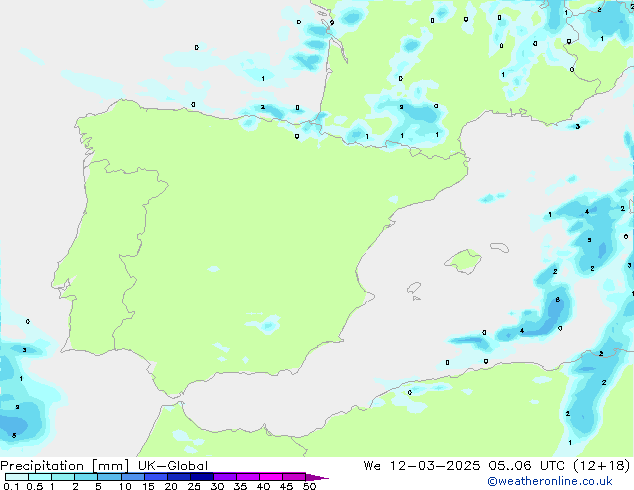The height and width of the screenshot is (490, 634).
Task: Pick the 0.1–0.5 mm legend swatch
Action: [x=17, y=477]
